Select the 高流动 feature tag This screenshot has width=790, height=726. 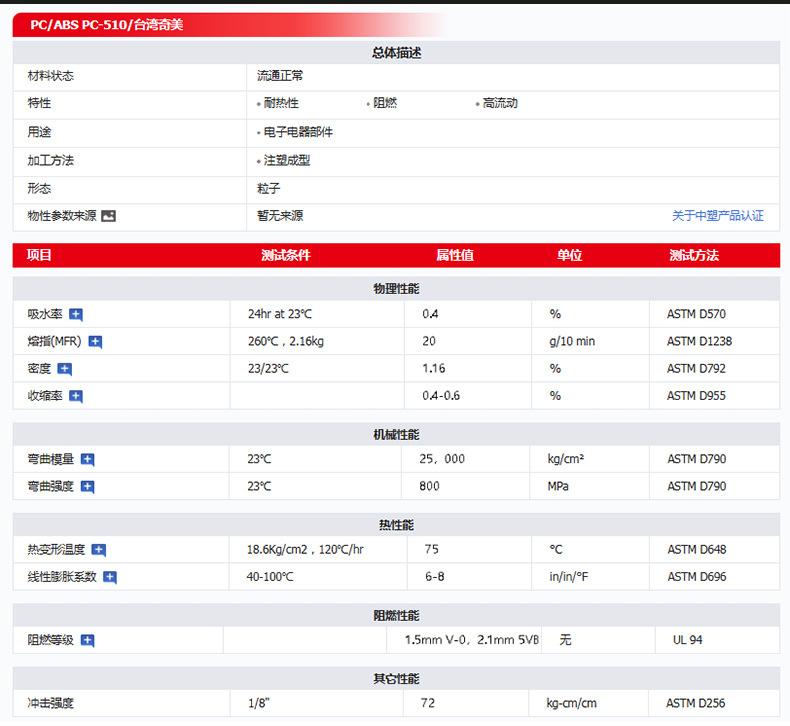click(x=499, y=103)
